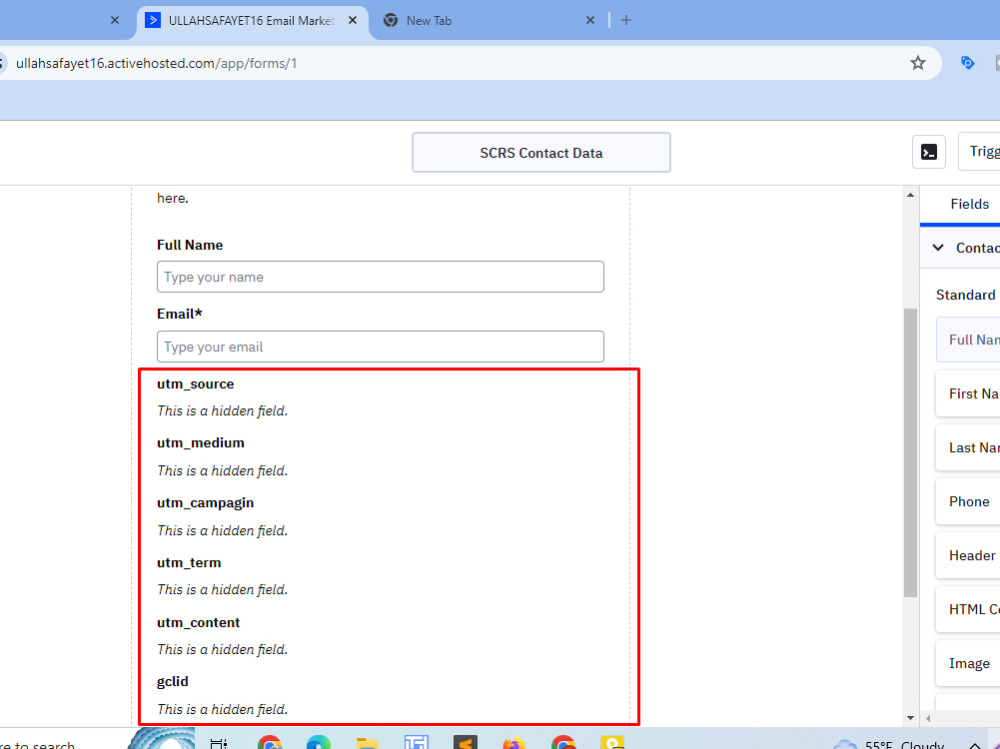Open Firefox from the taskbar
This screenshot has width=1000, height=749.
[x=514, y=743]
